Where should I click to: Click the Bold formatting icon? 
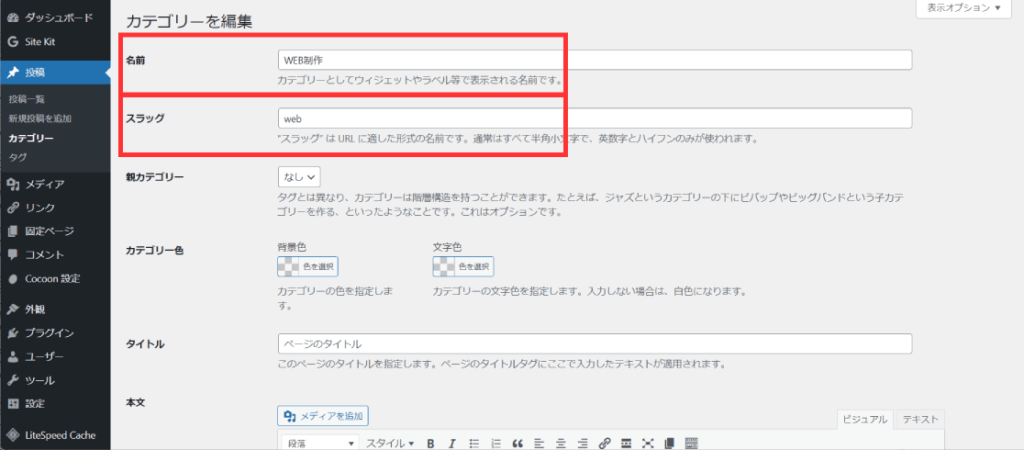(x=431, y=443)
